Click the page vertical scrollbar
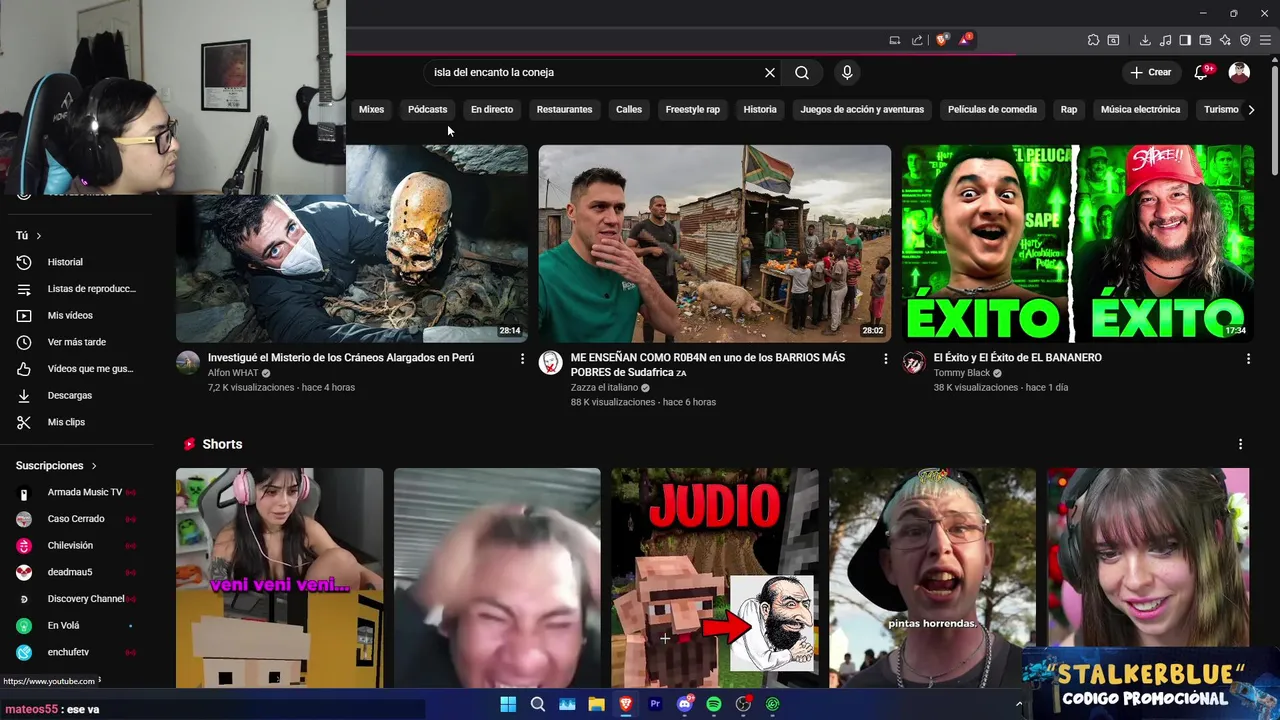This screenshot has height=720, width=1280. pyautogui.click(x=1274, y=120)
